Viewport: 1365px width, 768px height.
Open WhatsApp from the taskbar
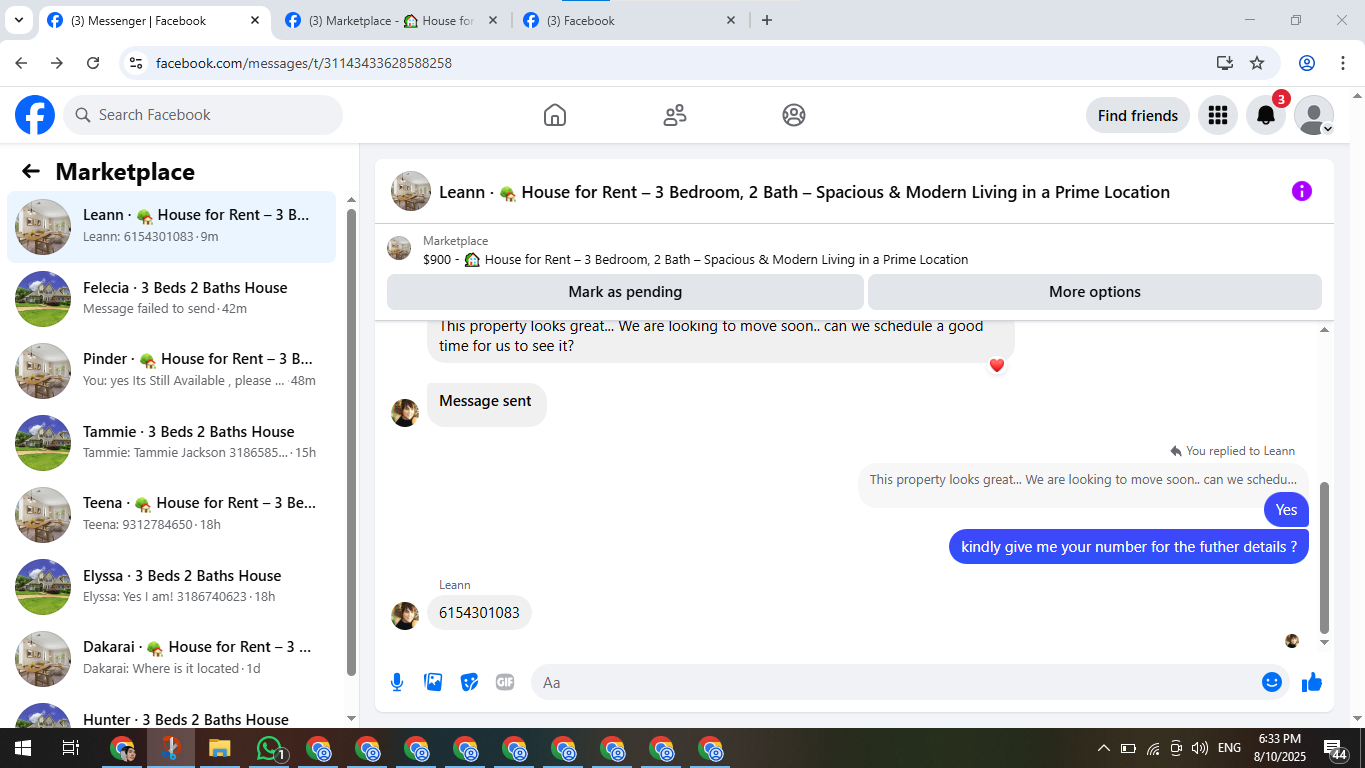click(269, 748)
